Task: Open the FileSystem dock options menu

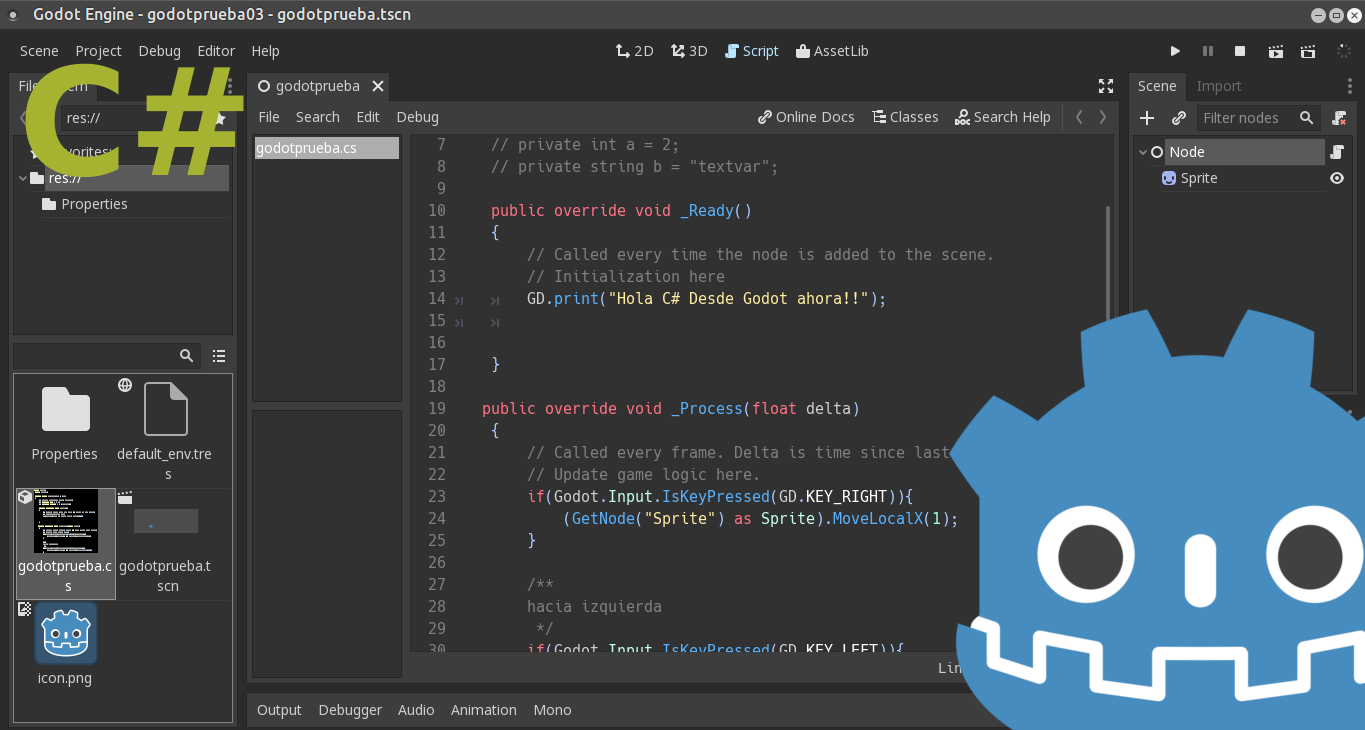Action: 230,86
